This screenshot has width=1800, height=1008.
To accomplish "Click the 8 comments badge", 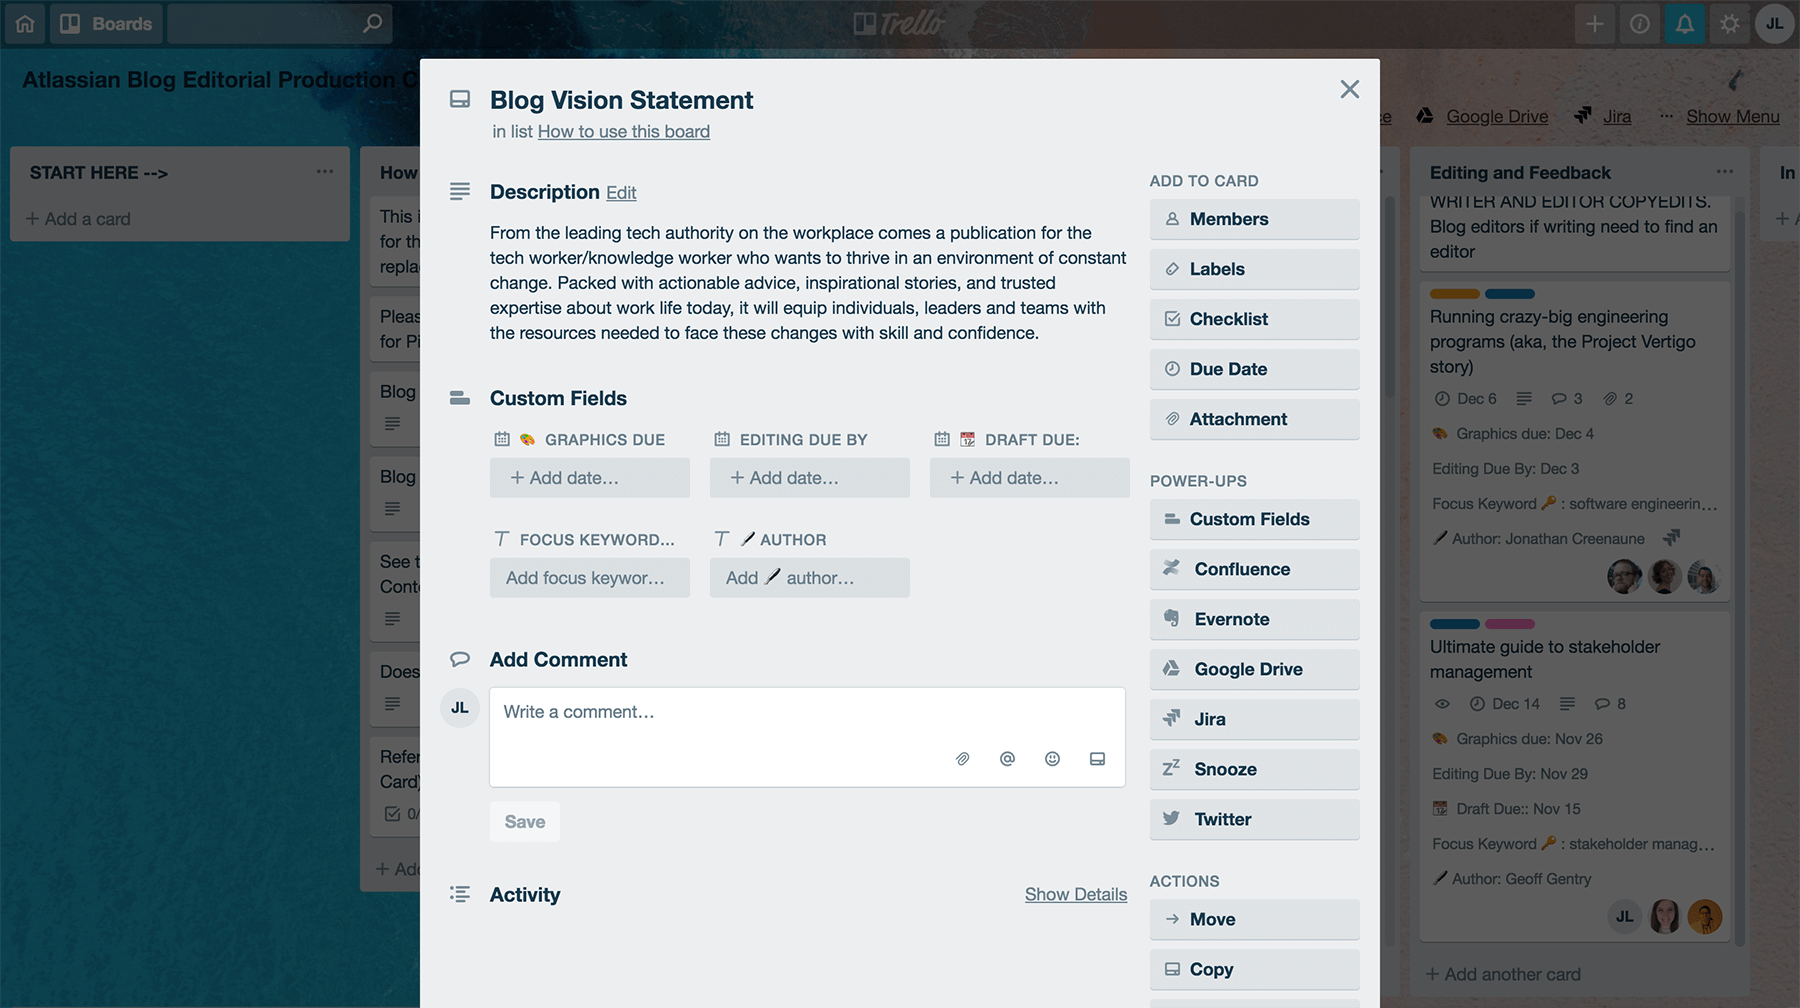I will [x=1610, y=704].
